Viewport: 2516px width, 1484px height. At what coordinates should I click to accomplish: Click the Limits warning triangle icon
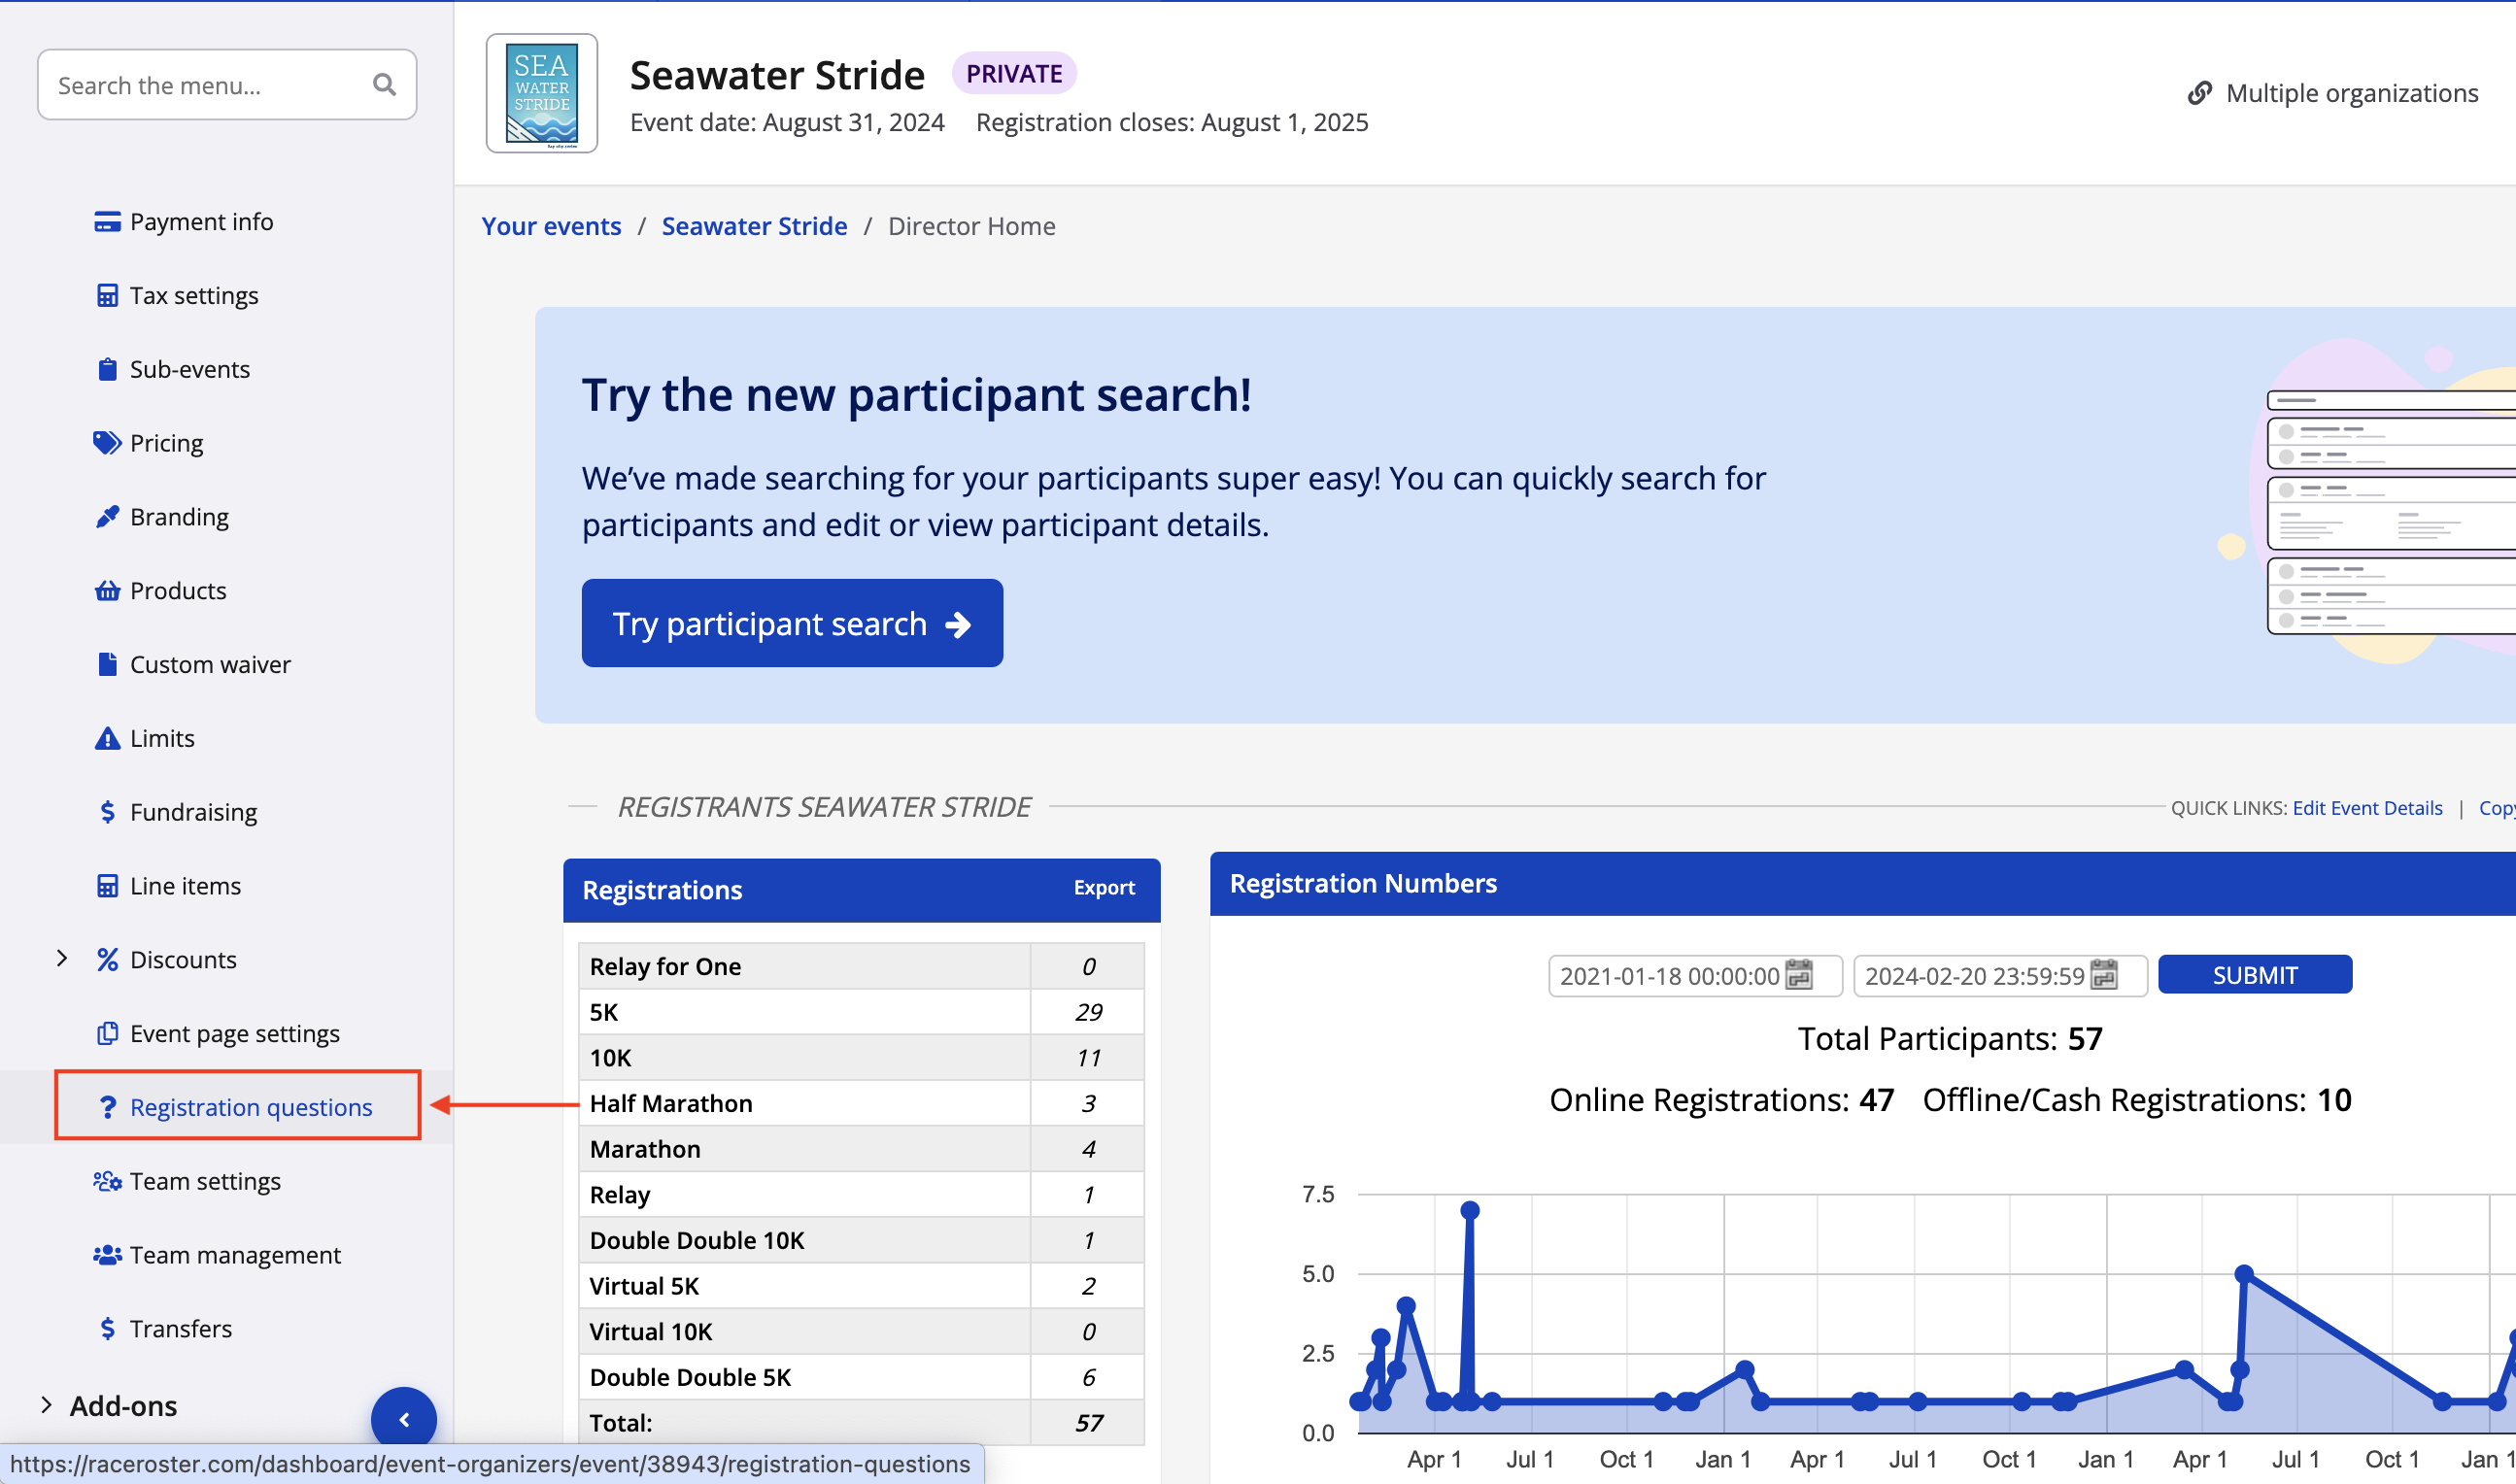click(107, 739)
